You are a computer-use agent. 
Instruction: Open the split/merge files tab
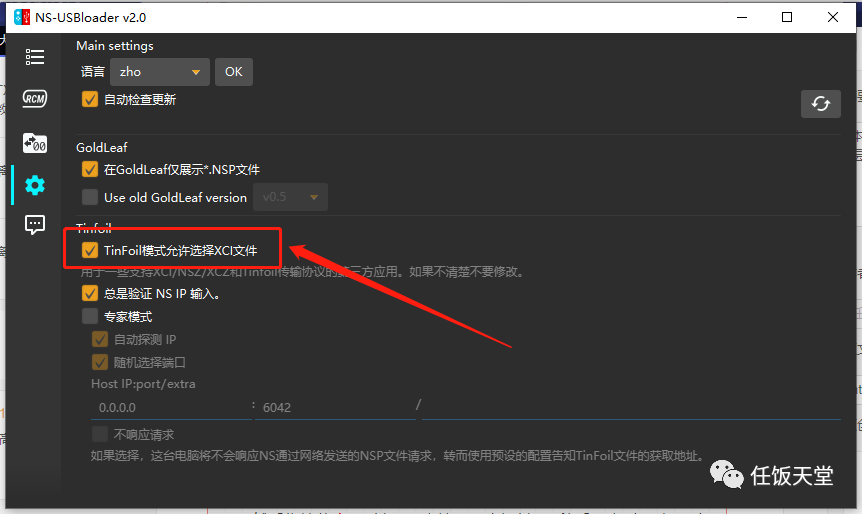coord(35,143)
